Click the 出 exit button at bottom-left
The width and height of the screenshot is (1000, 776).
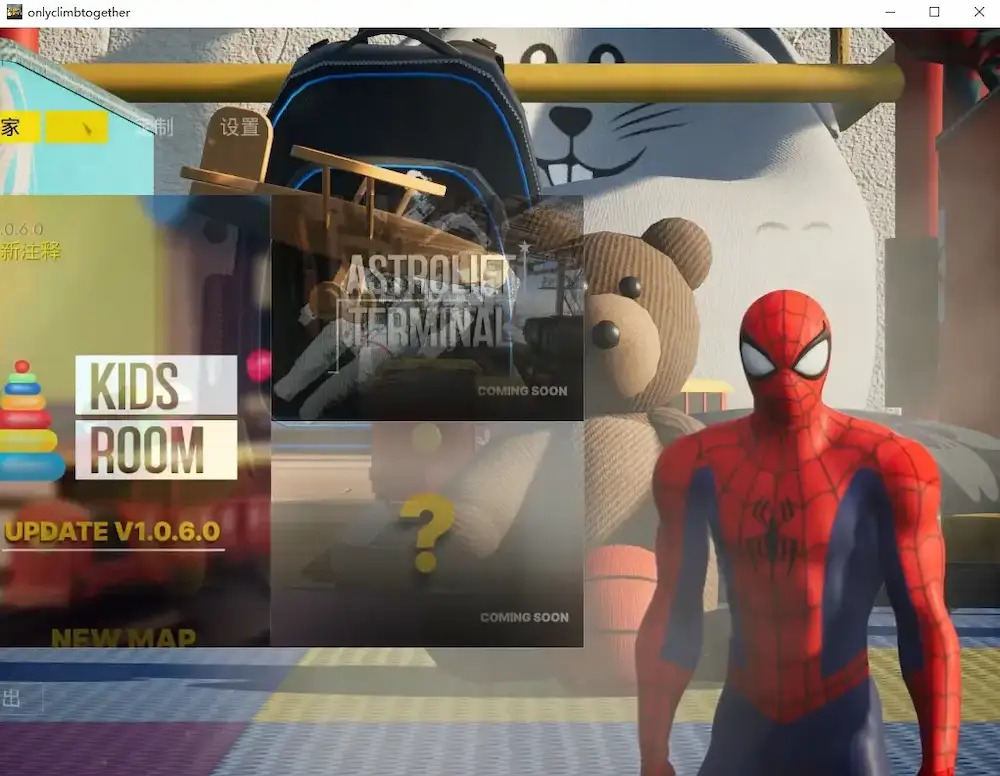[14, 698]
